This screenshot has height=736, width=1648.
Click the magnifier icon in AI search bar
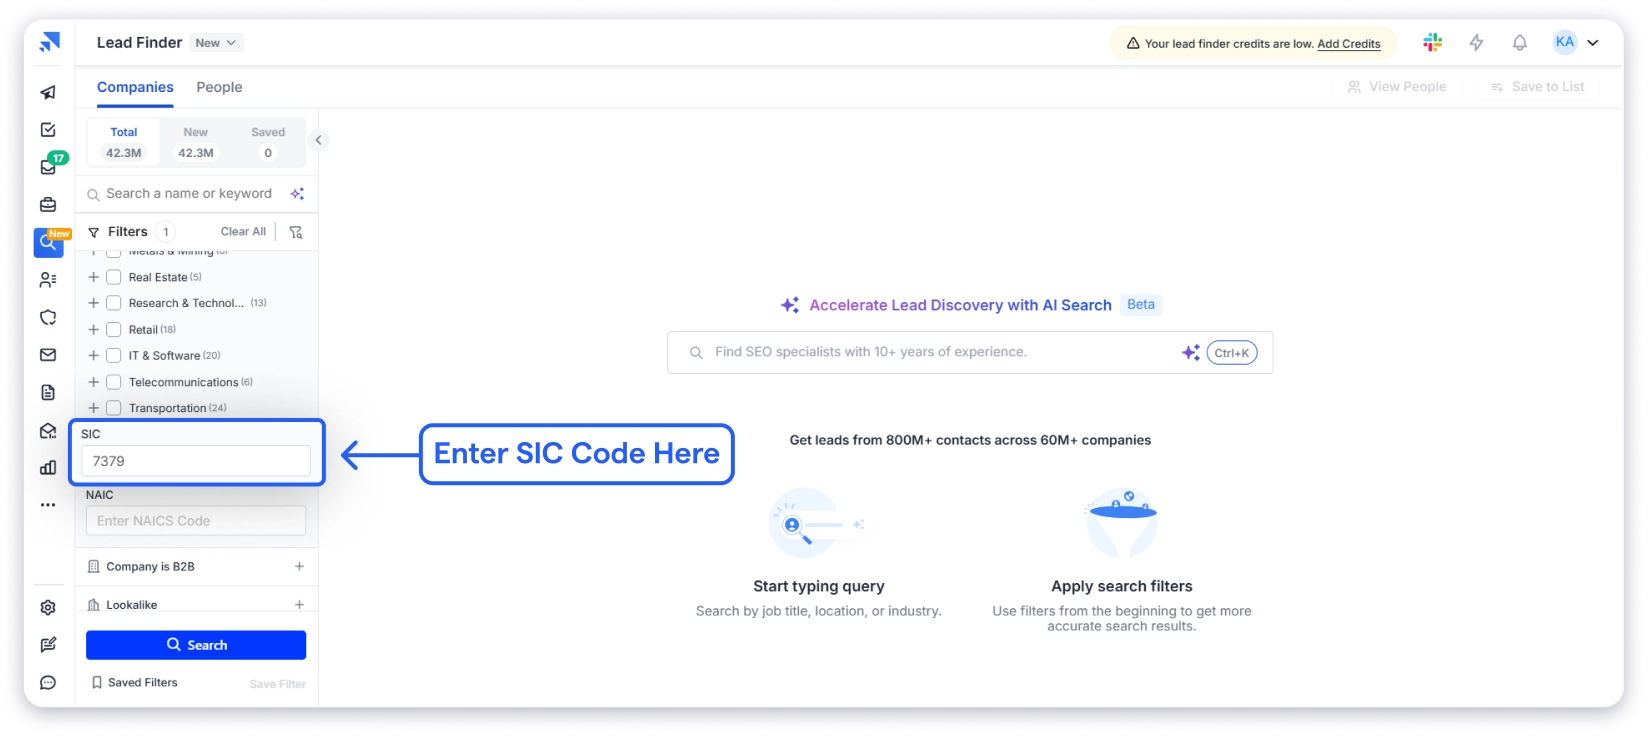click(x=696, y=352)
